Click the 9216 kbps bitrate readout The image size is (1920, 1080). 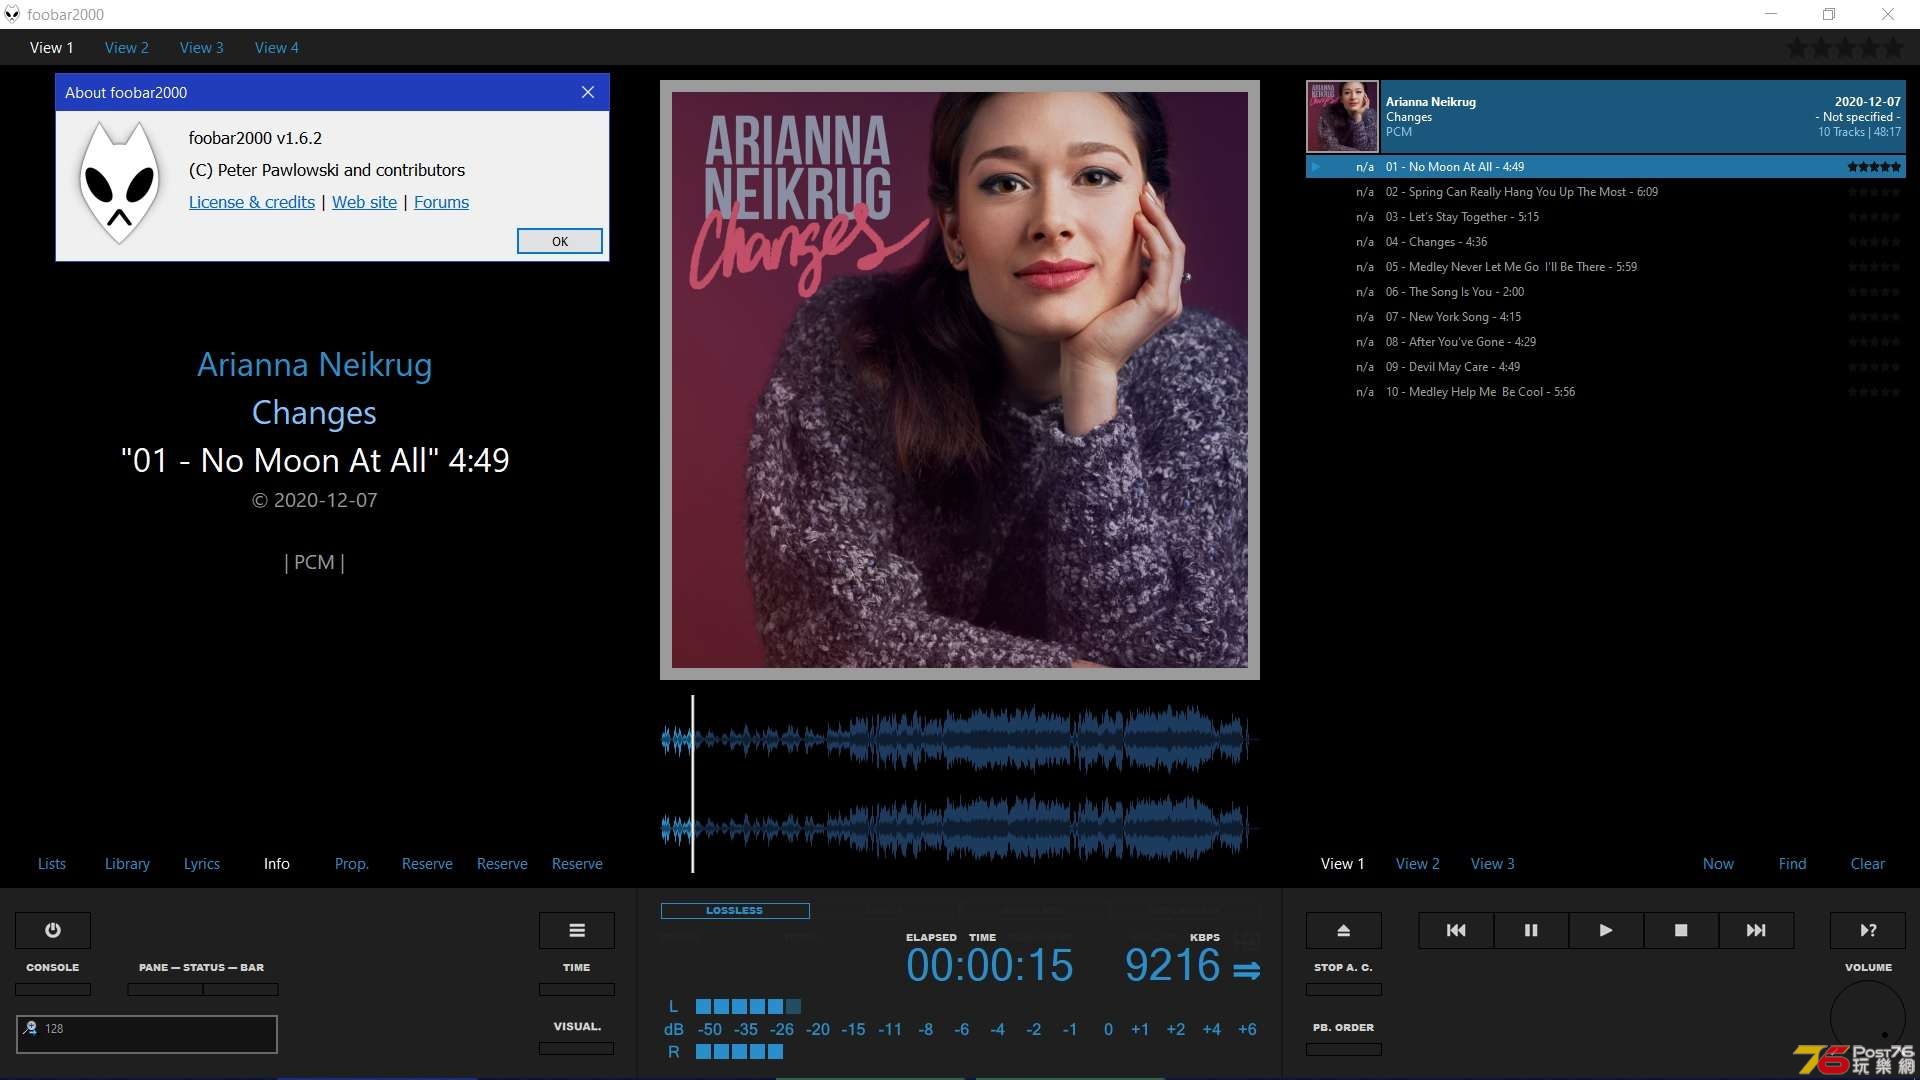(1173, 966)
